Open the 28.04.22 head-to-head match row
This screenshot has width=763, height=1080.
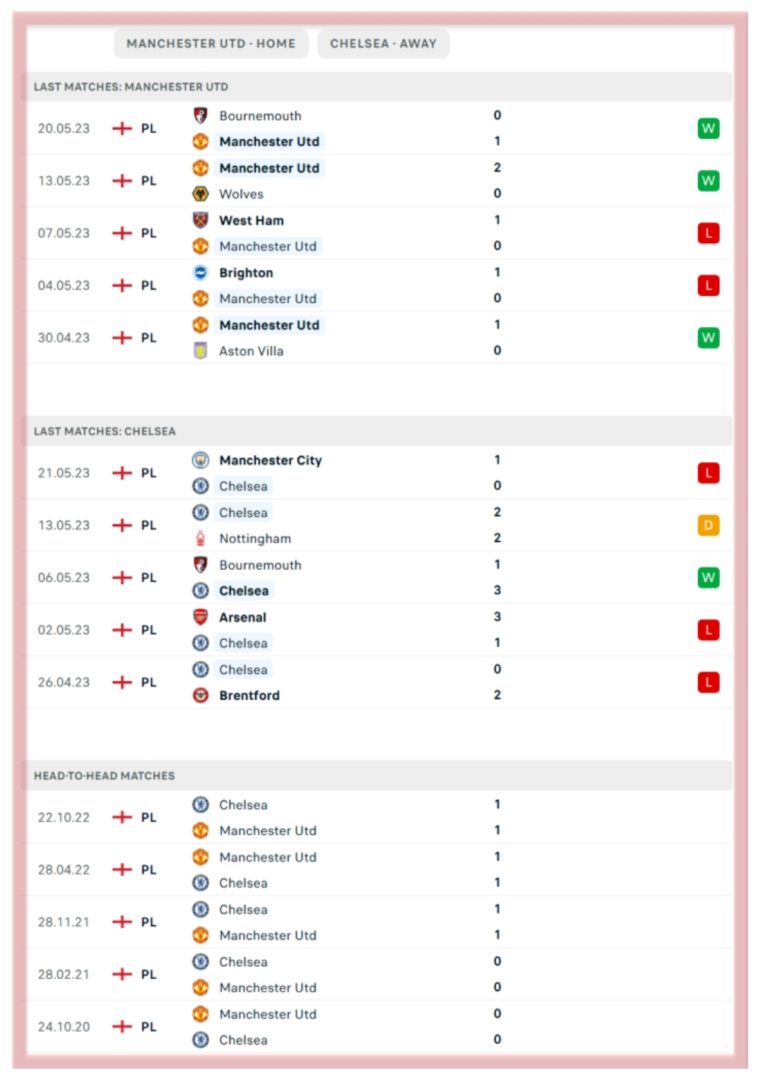point(380,870)
